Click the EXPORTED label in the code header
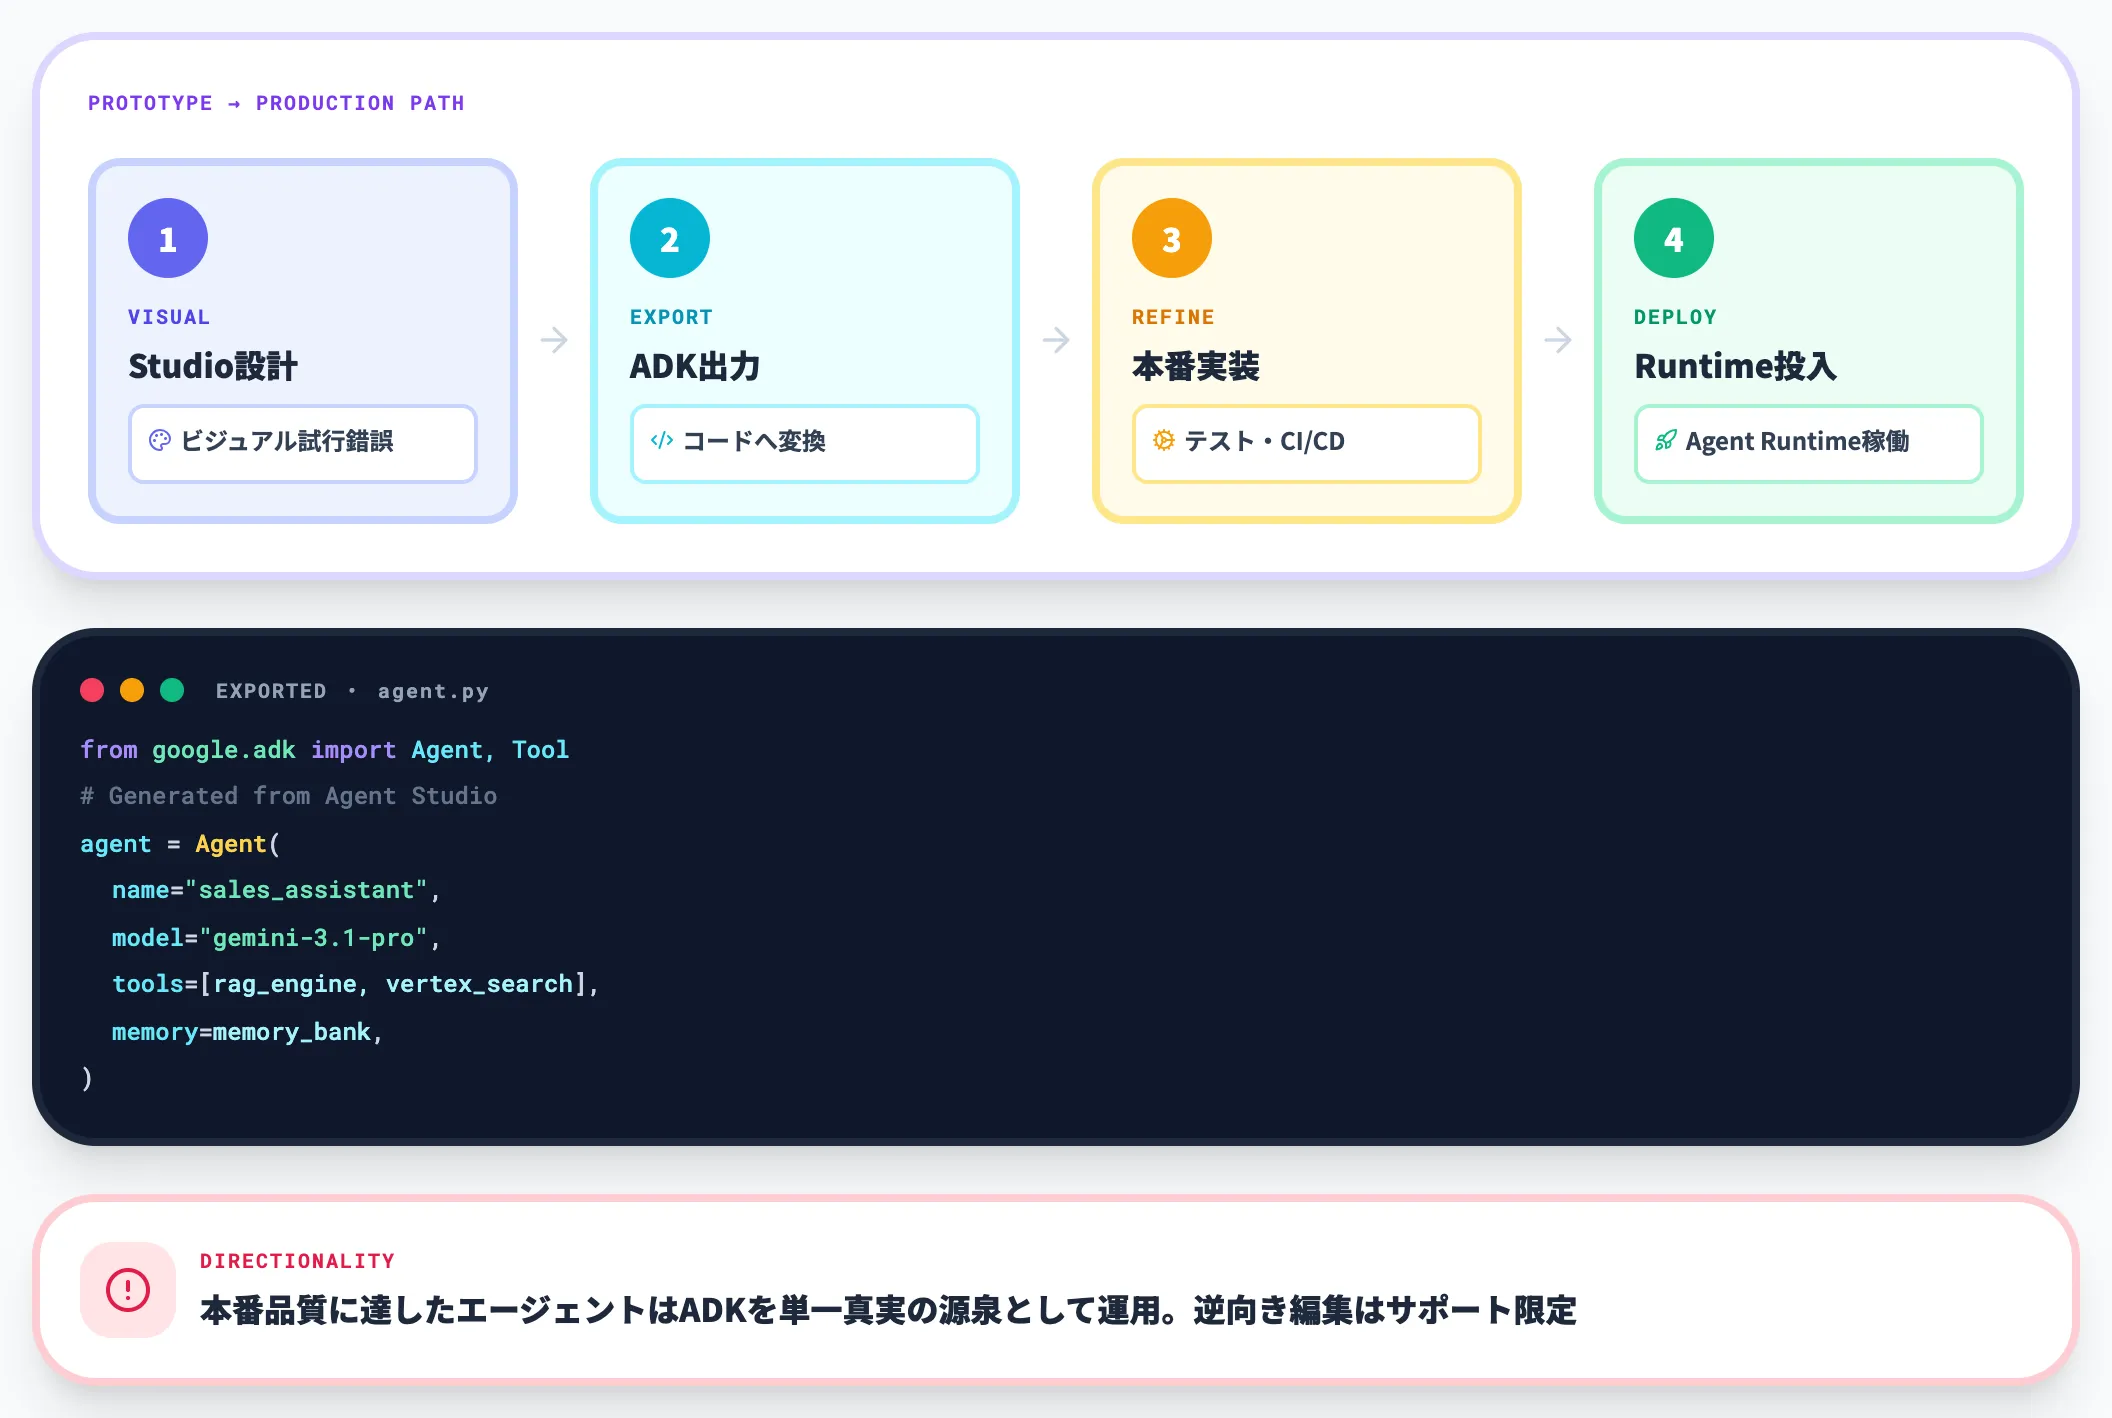 270,690
